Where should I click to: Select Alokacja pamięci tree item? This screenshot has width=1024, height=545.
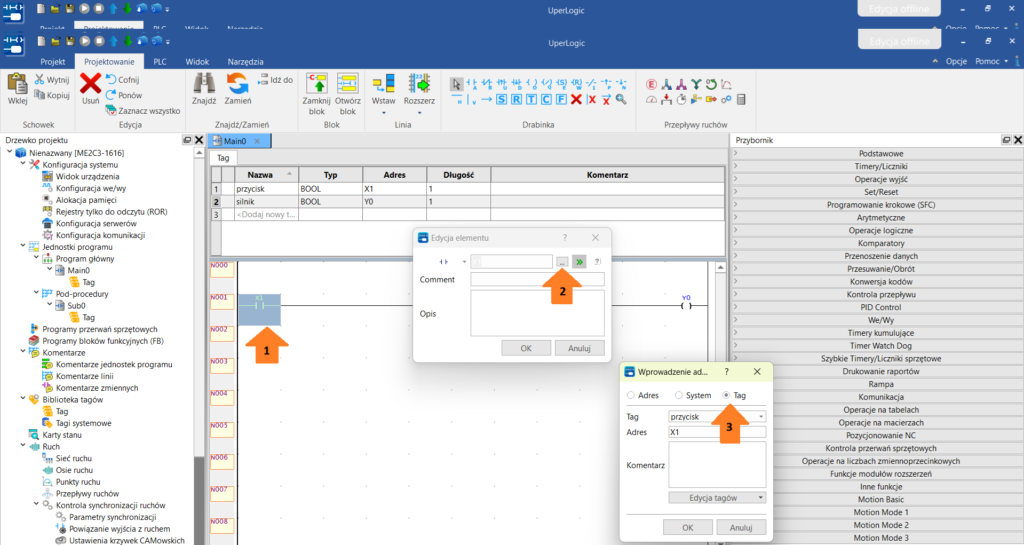[86, 200]
